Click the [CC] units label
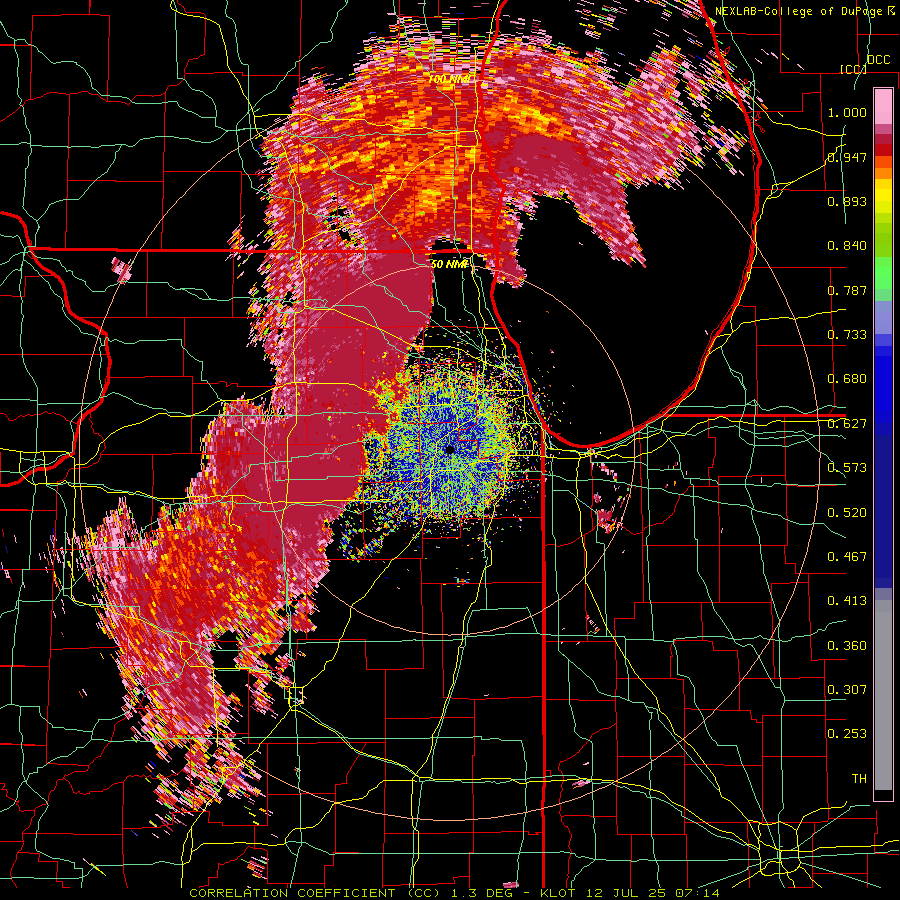 point(854,69)
